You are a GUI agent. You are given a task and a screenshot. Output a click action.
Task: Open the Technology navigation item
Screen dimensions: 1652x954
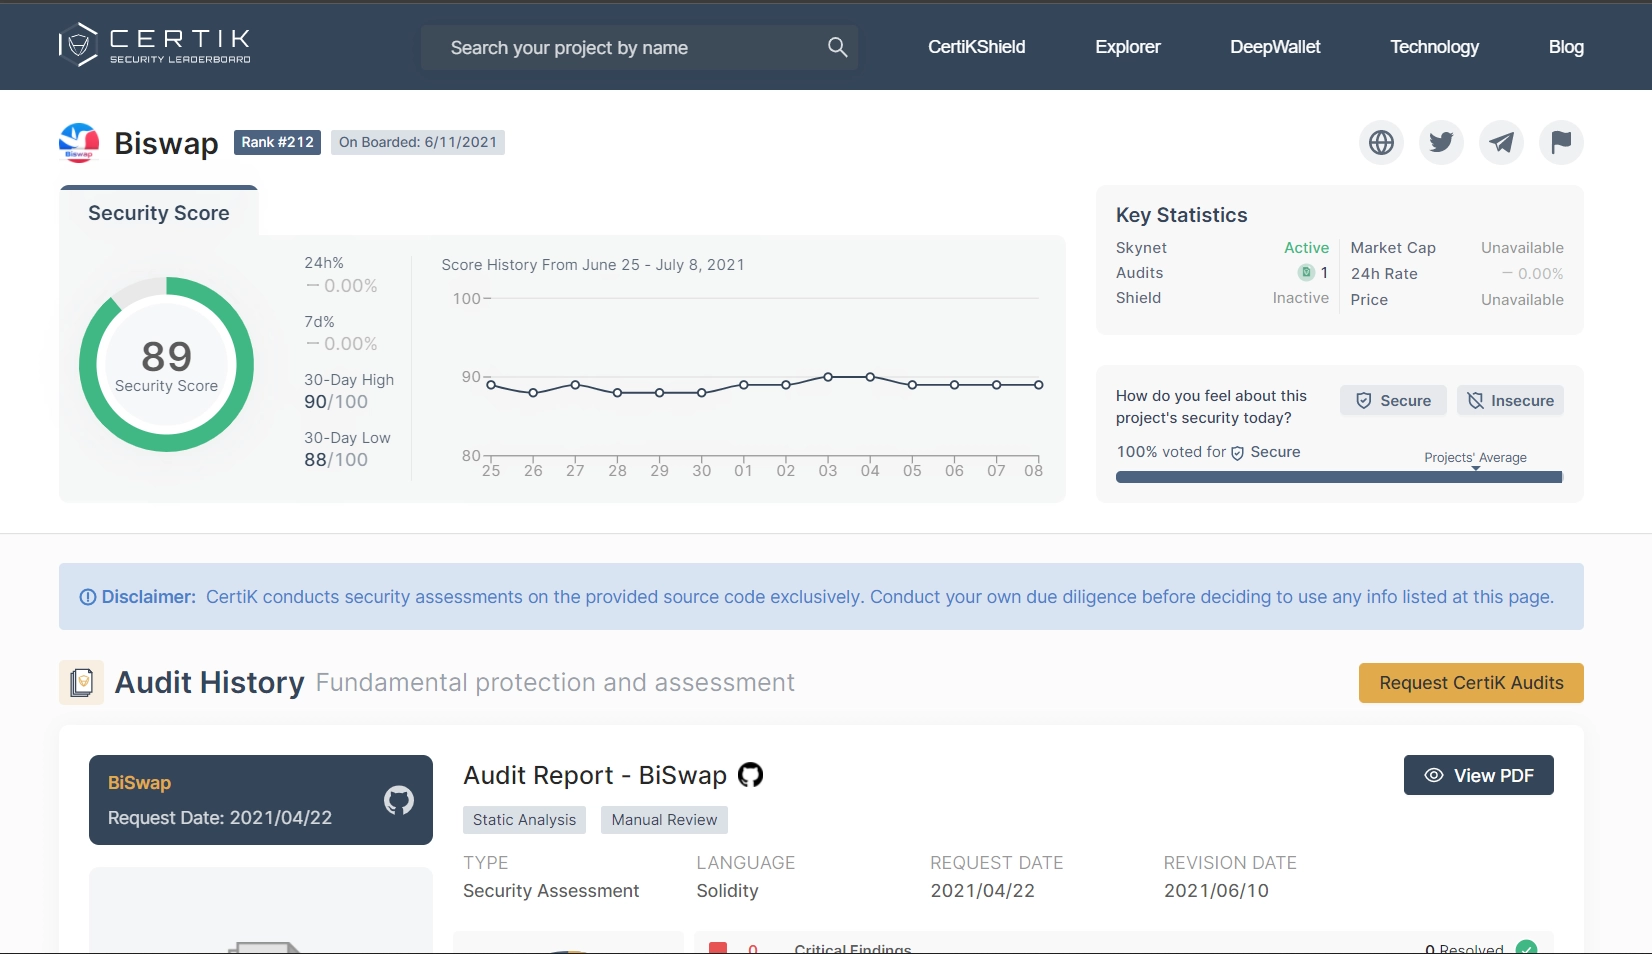coord(1434,47)
